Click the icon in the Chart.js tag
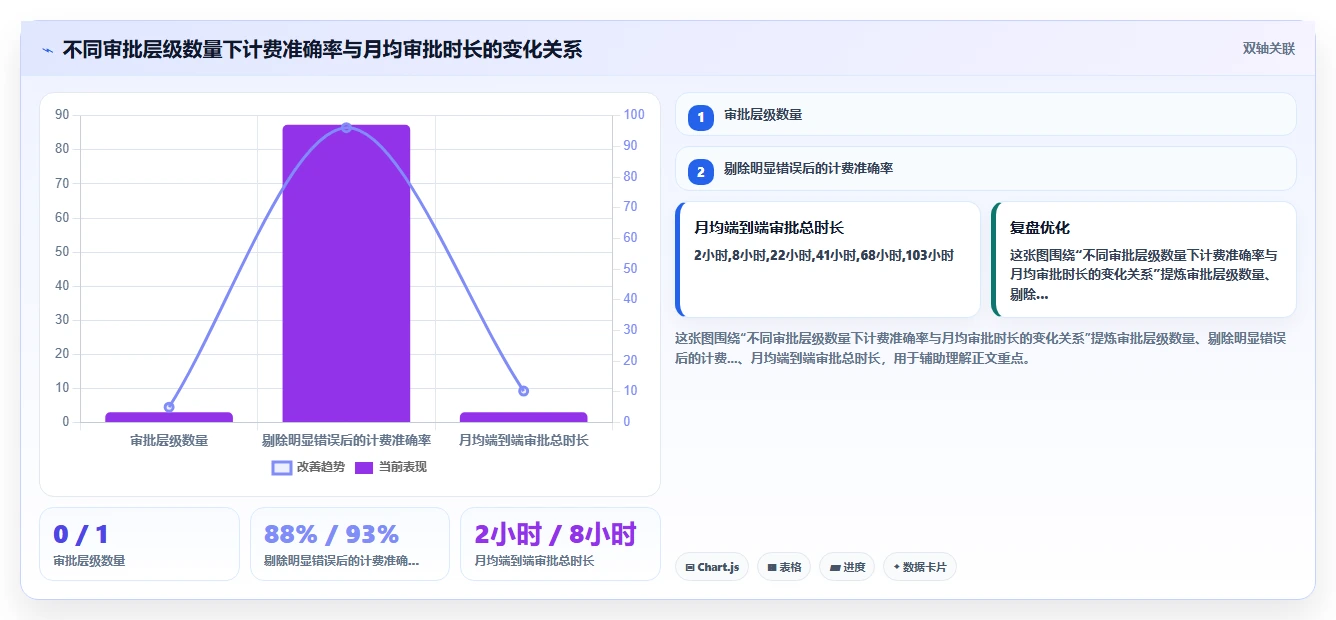1336x620 pixels. [x=690, y=568]
